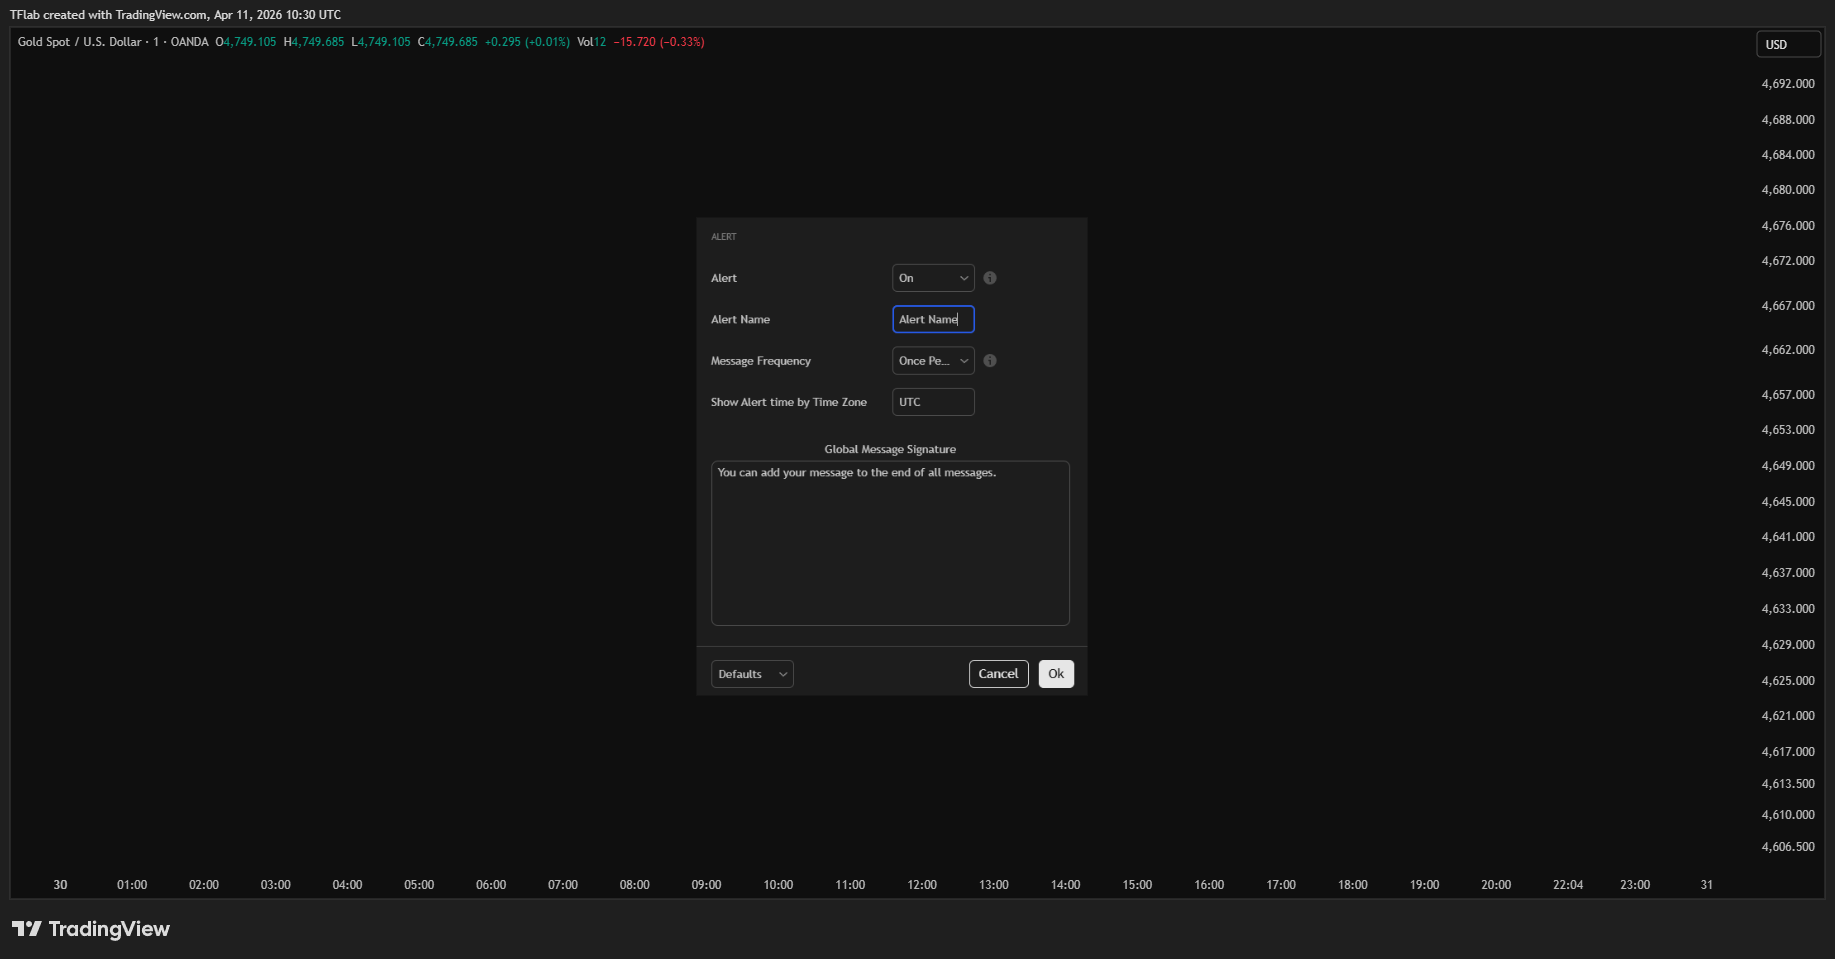
Task: Cancel the alert dialog
Action: click(x=998, y=674)
